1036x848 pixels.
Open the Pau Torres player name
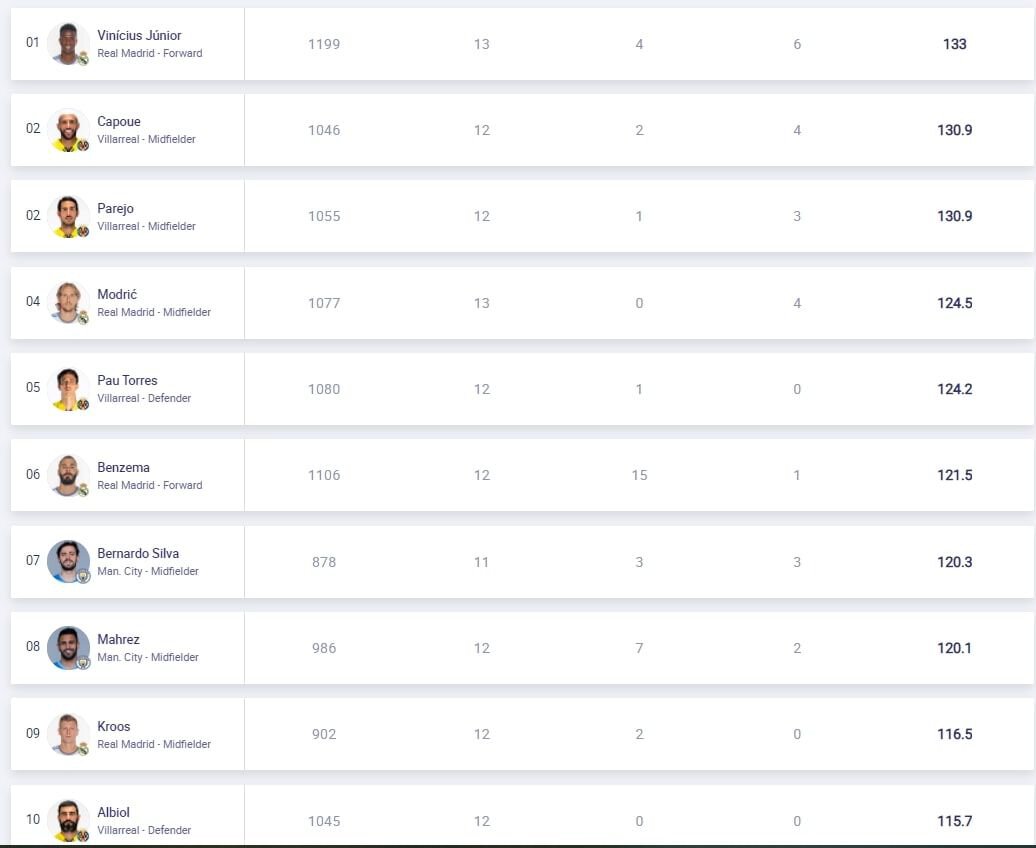click(128, 380)
